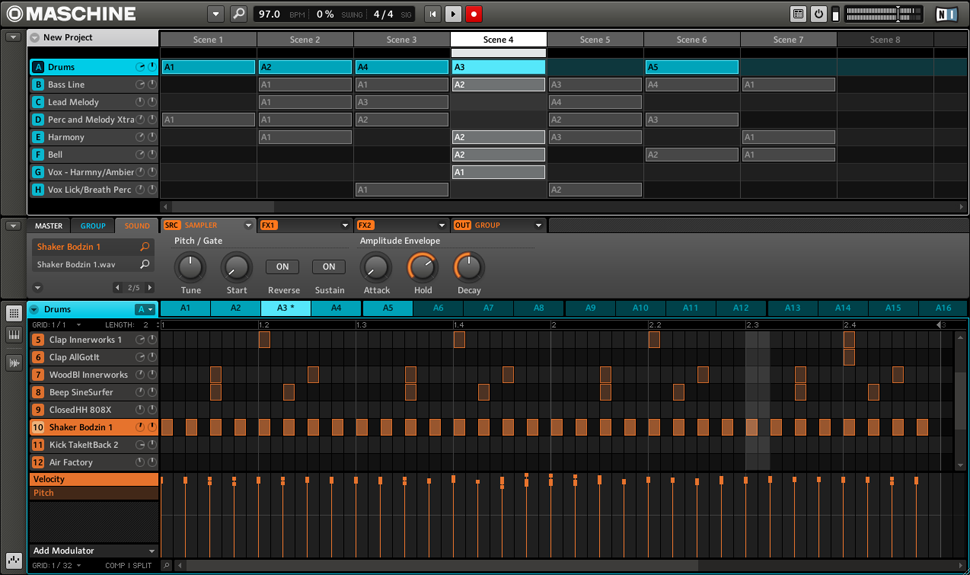Click the search icon next to Shaker Bodzin 1.wav
970x575 pixels.
pos(145,265)
